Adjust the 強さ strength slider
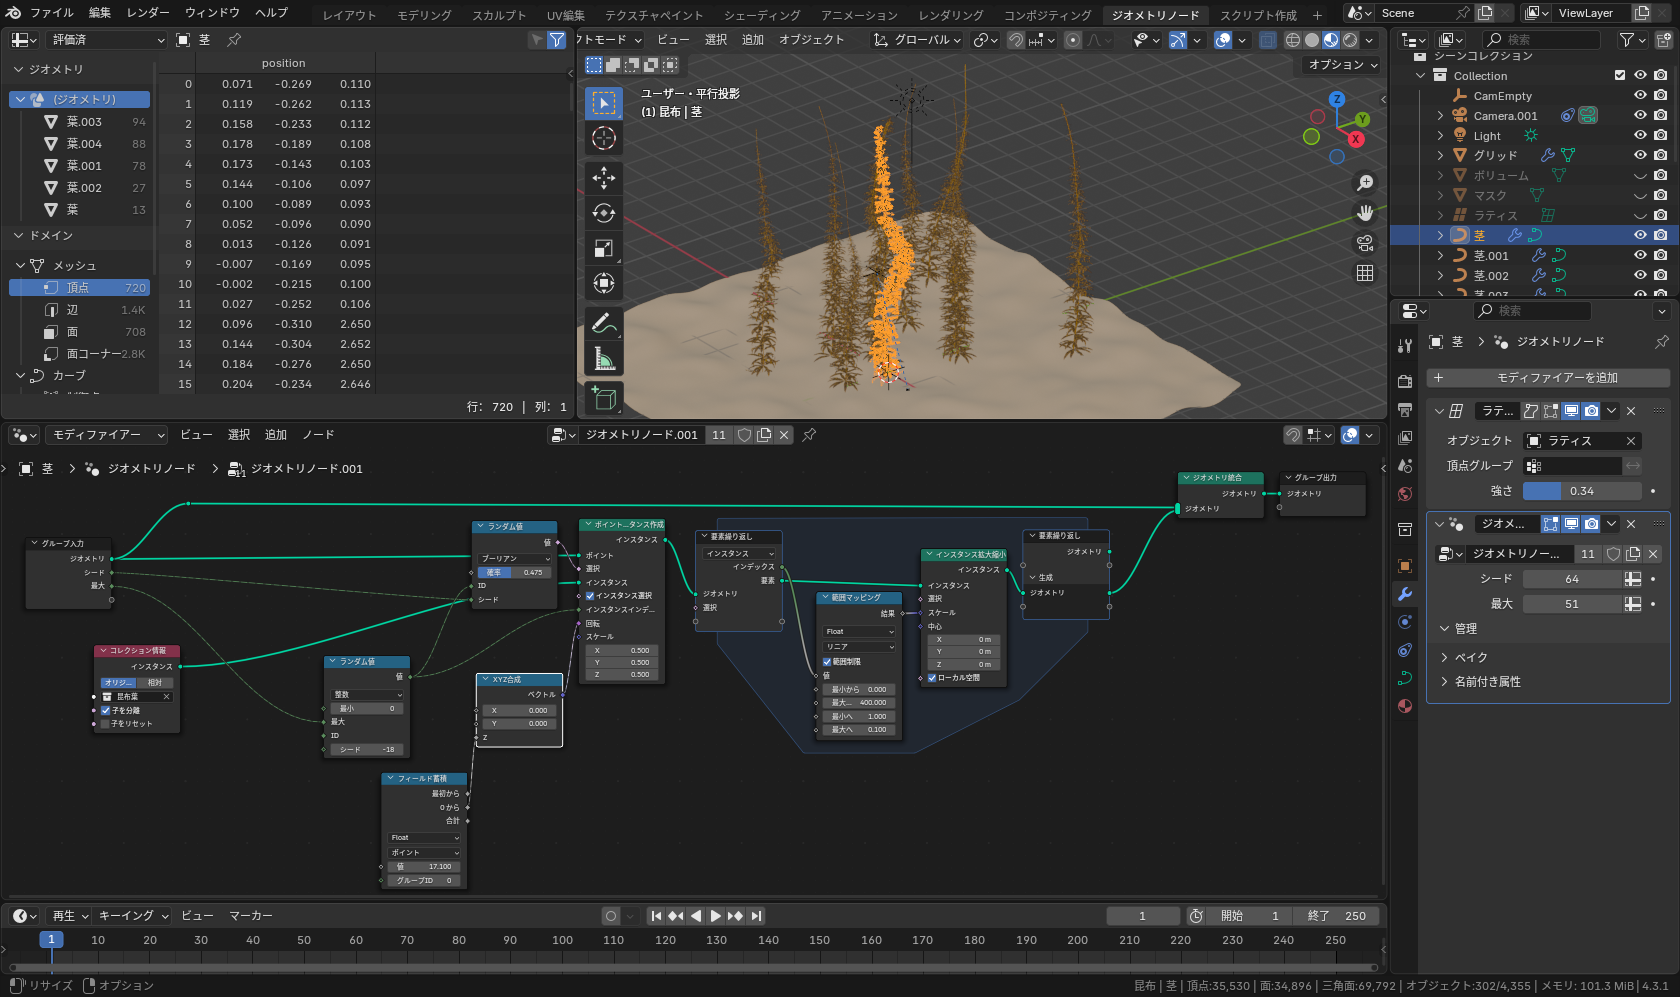1680x997 pixels. click(1581, 491)
